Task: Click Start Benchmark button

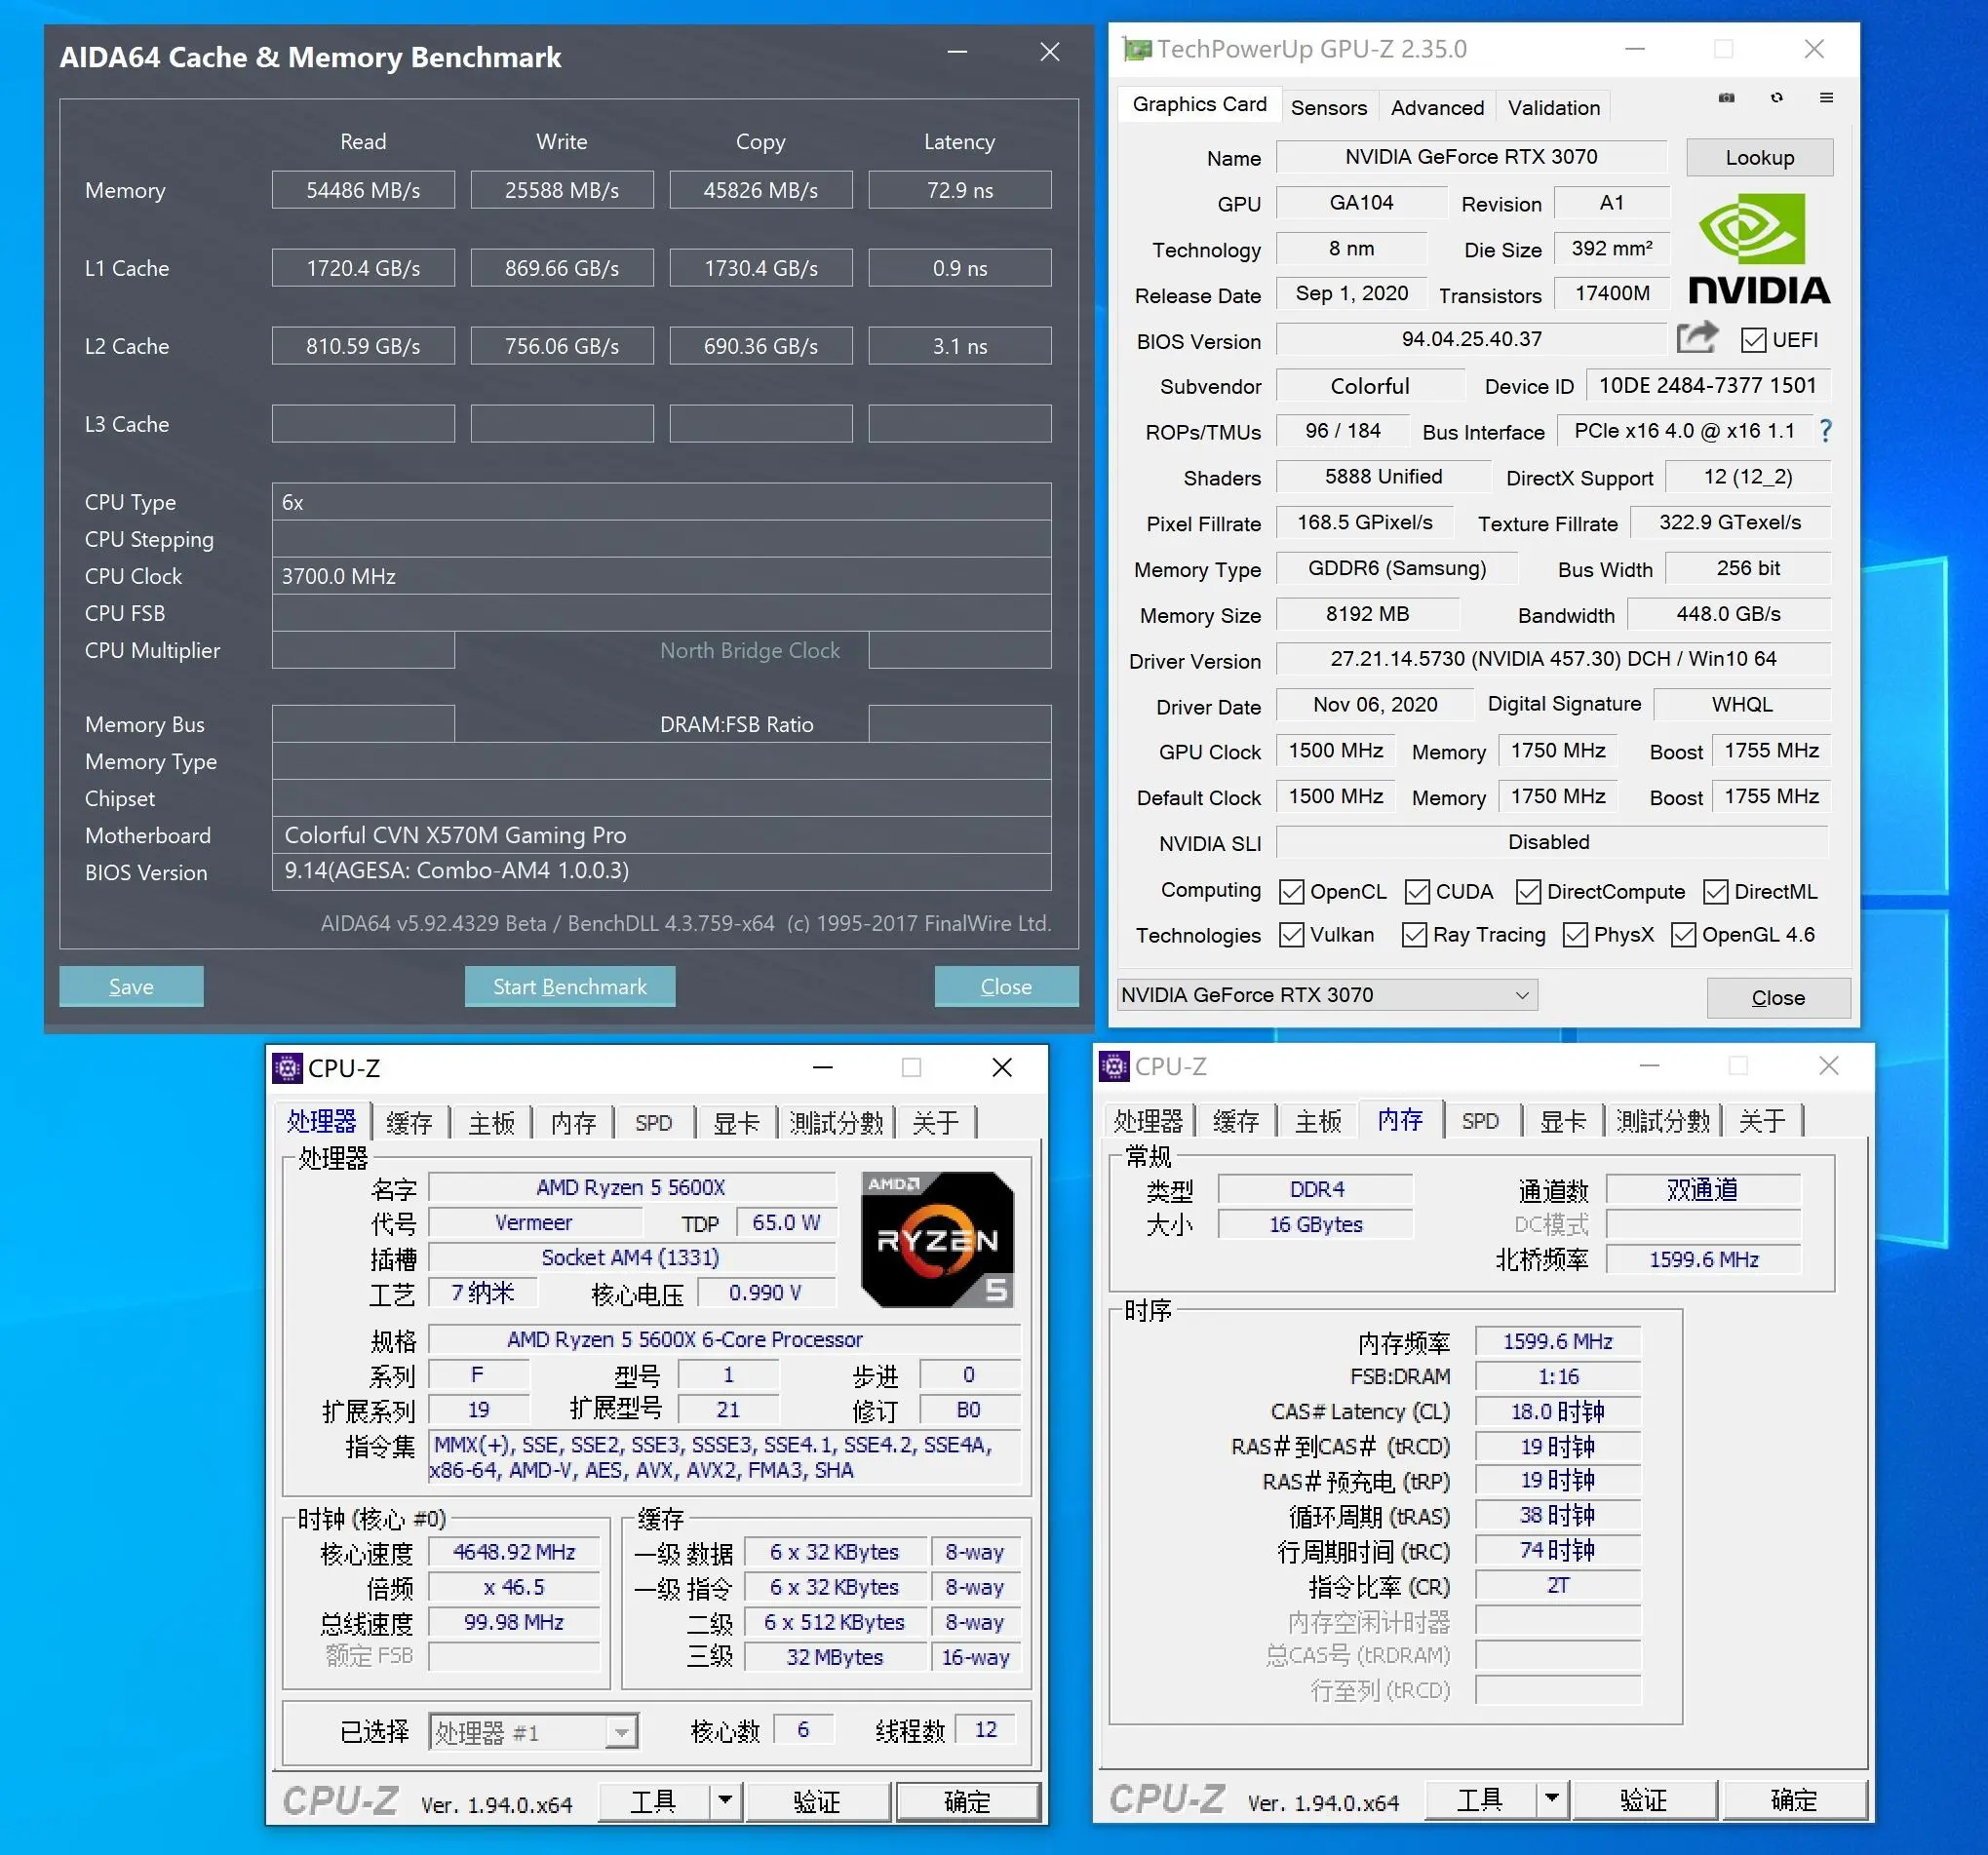Action: coord(569,986)
